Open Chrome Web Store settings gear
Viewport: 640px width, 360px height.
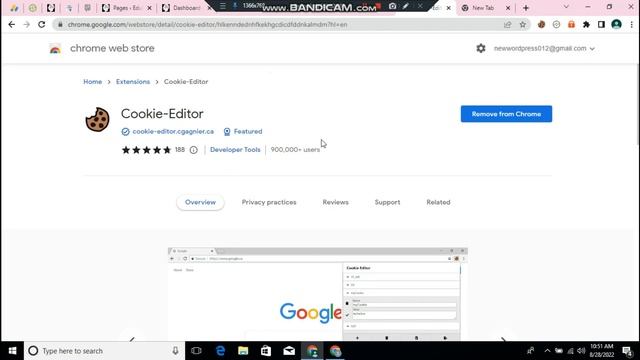click(x=481, y=48)
